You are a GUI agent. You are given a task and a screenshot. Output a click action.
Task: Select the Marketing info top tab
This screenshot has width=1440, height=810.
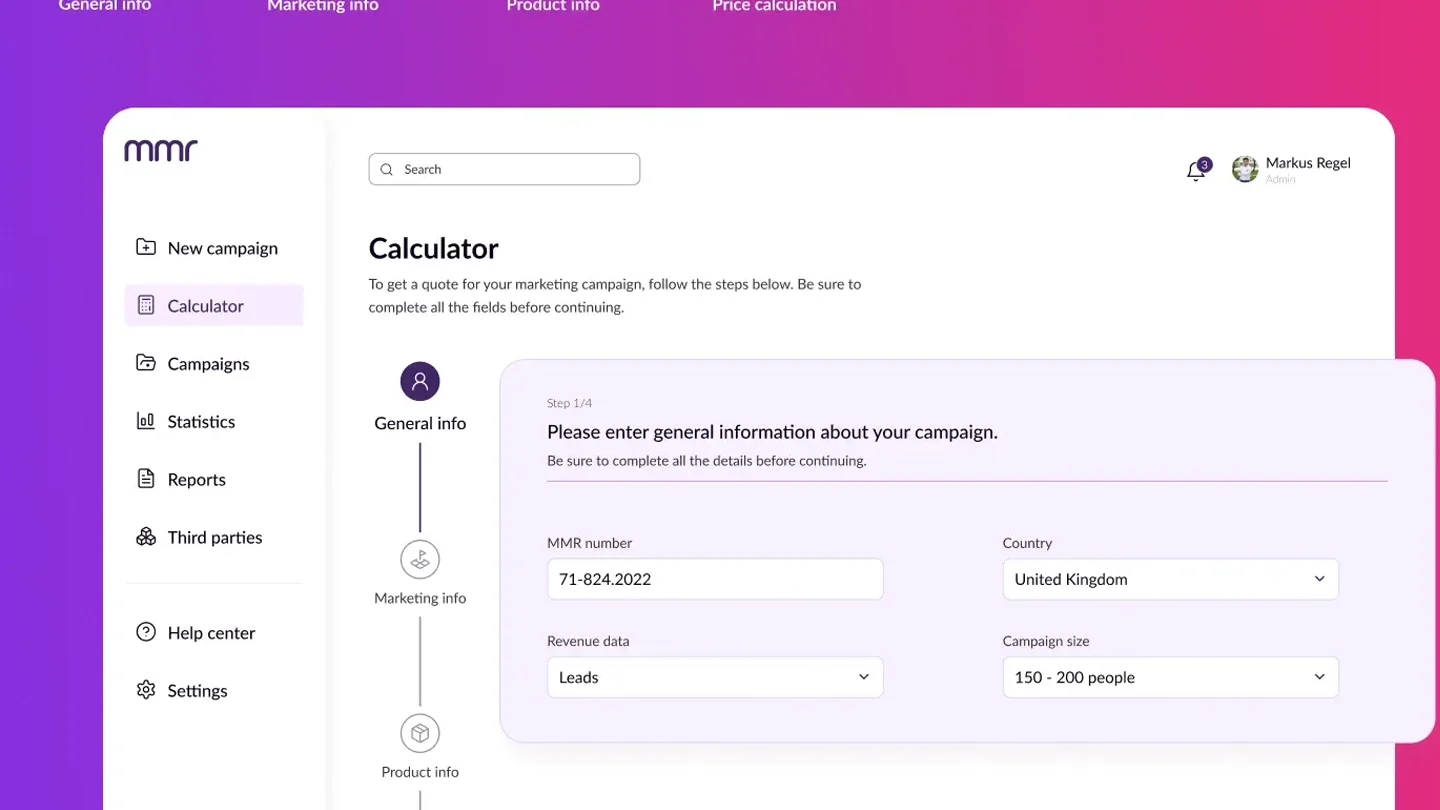pyautogui.click(x=323, y=6)
